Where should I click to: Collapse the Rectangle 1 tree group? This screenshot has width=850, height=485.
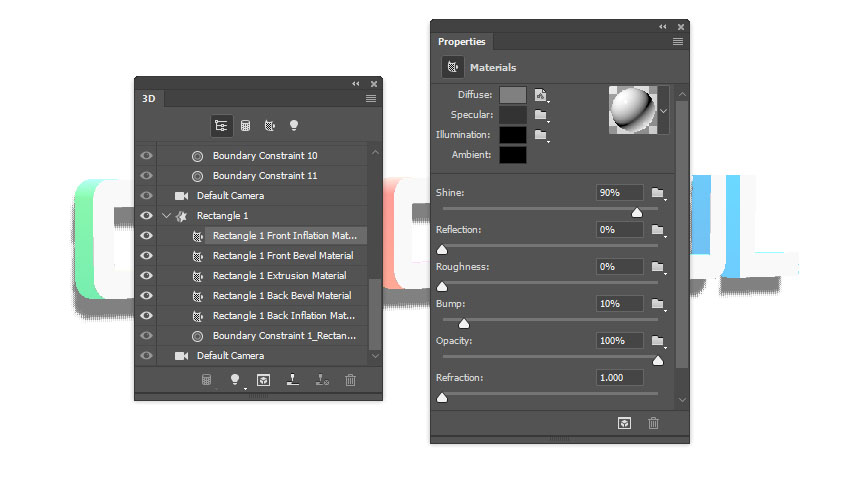pyautogui.click(x=166, y=216)
